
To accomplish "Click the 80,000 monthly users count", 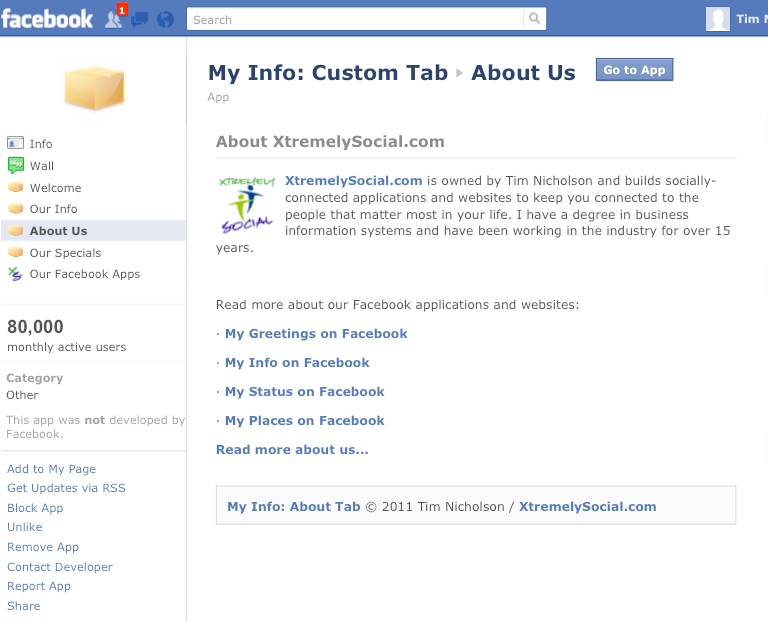I will coord(35,327).
